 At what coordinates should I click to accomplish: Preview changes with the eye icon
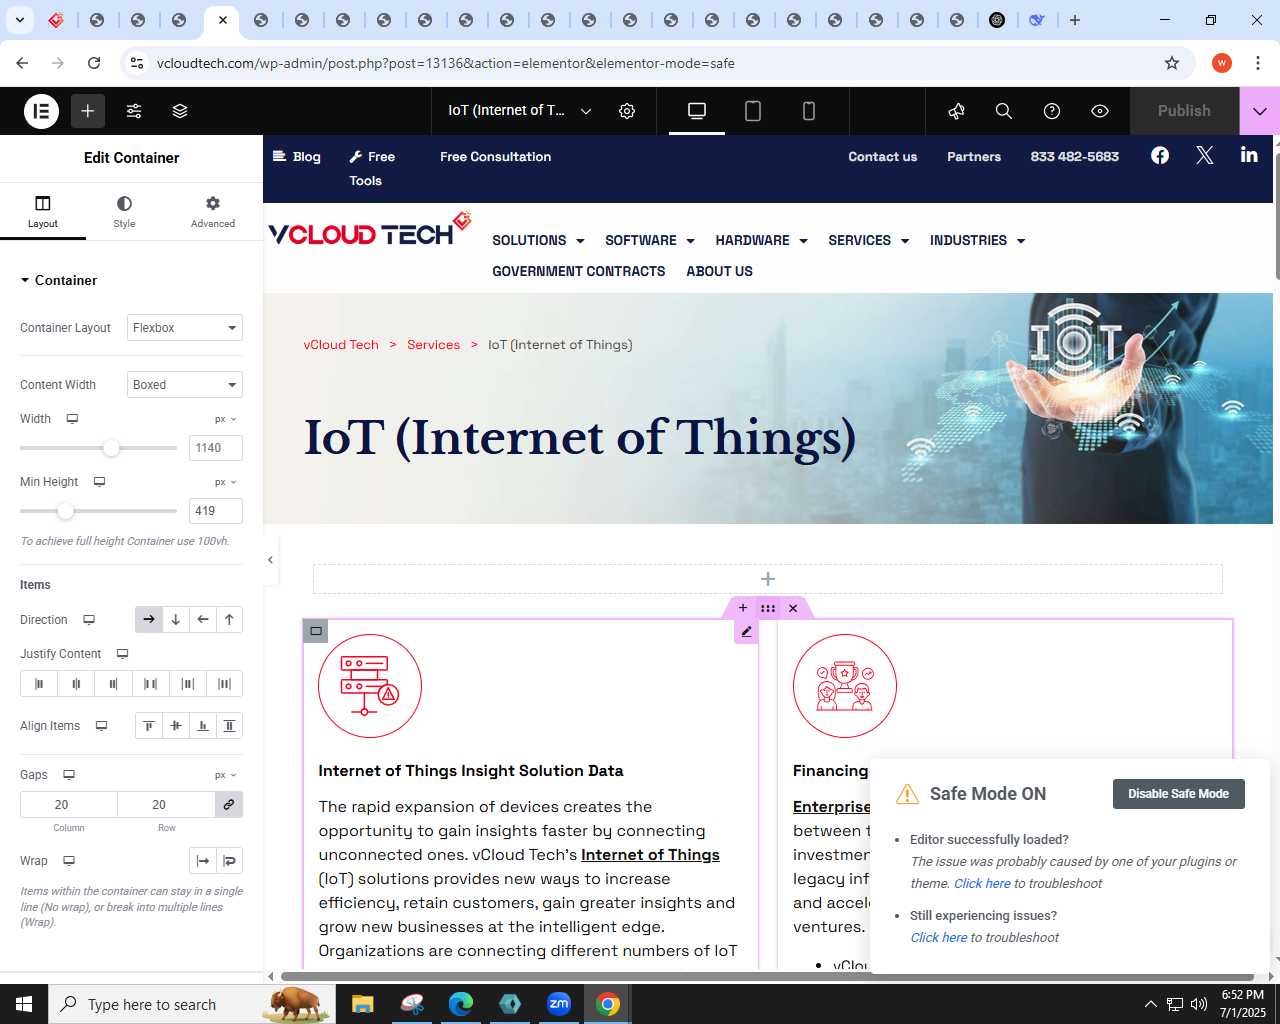[x=1100, y=111]
